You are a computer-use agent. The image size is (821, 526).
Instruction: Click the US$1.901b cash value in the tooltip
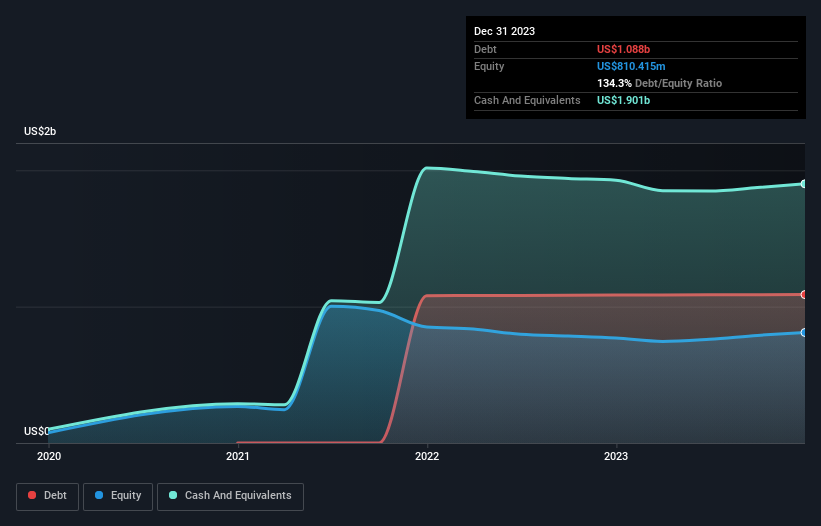point(623,100)
